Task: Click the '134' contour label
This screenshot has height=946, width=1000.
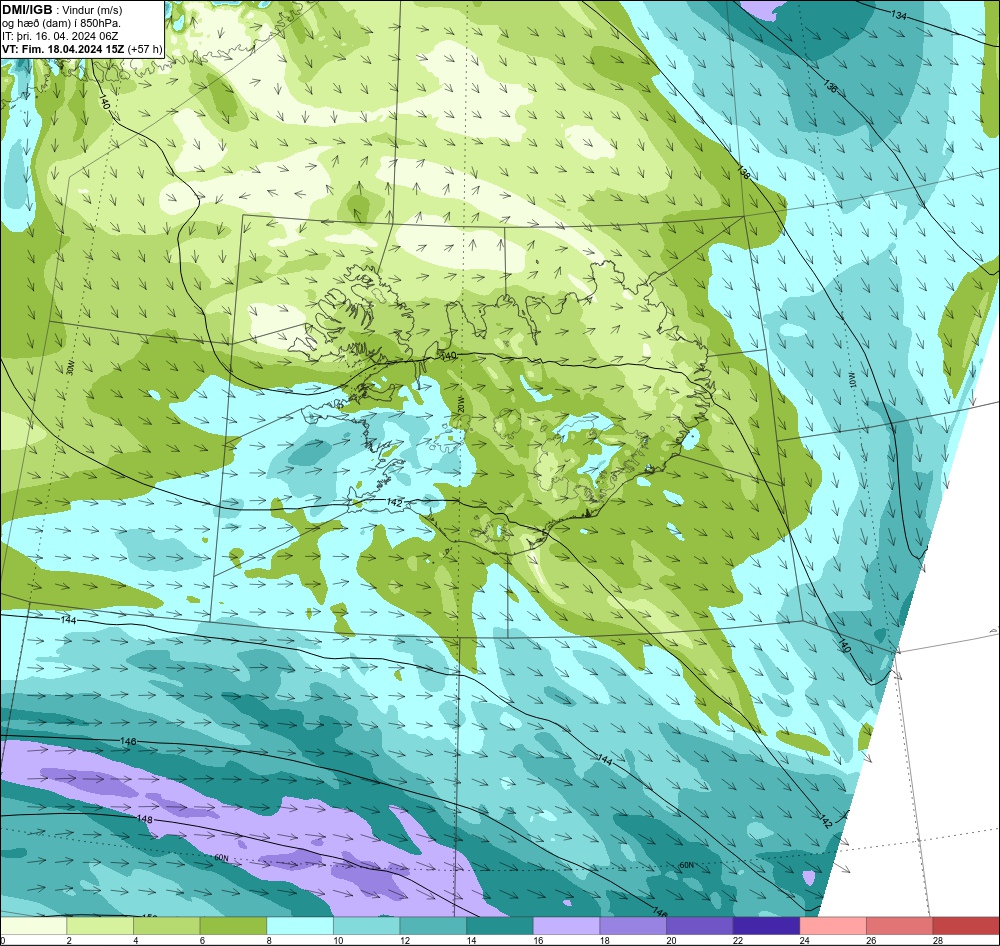Action: click(x=898, y=15)
